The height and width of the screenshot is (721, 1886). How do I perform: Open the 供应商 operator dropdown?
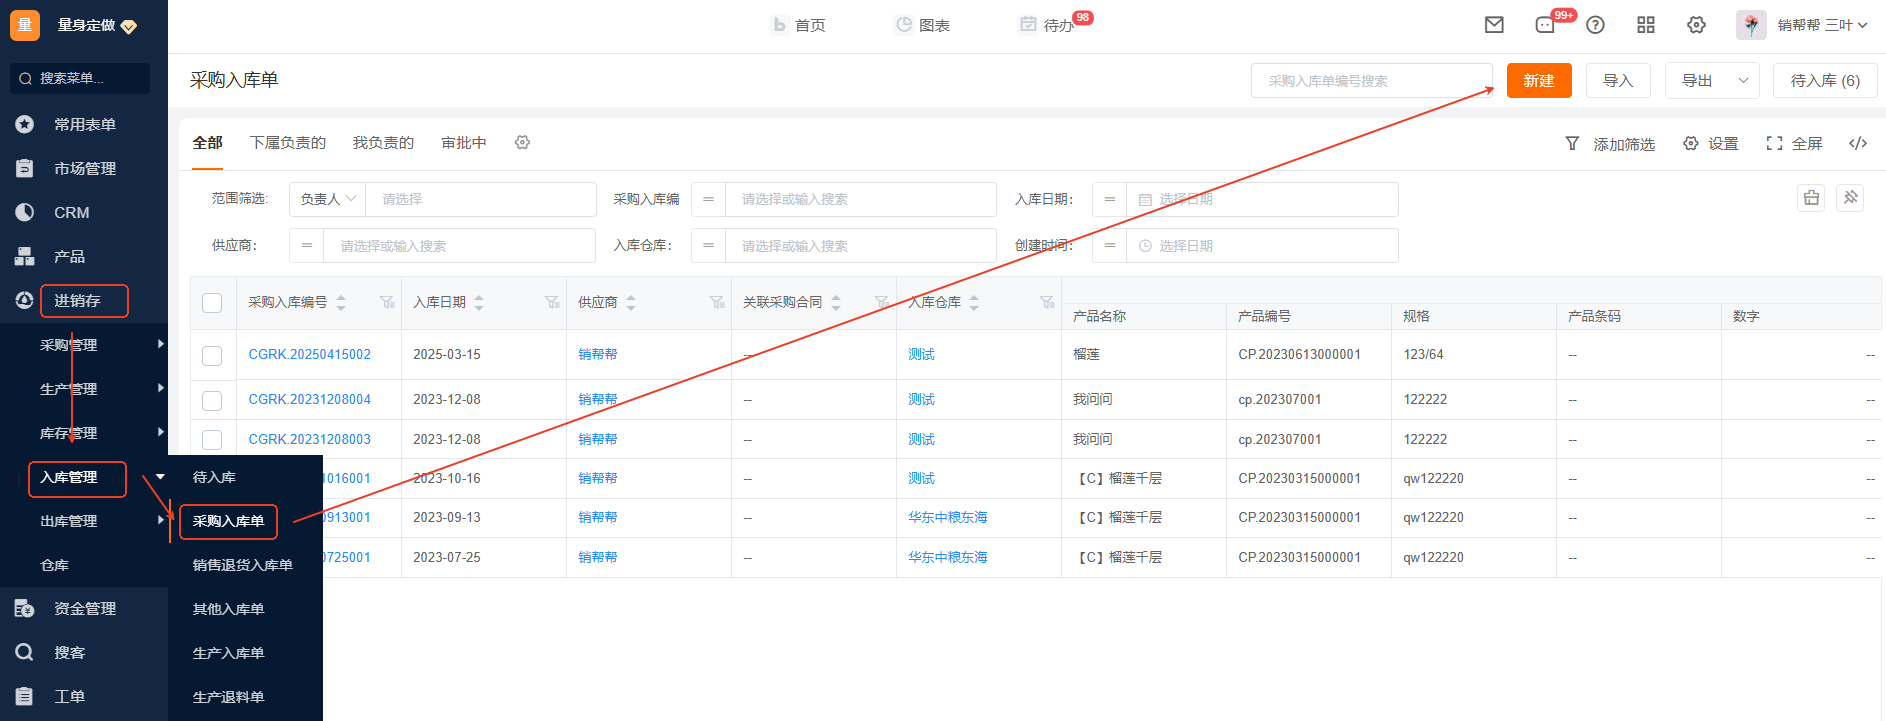tap(306, 246)
